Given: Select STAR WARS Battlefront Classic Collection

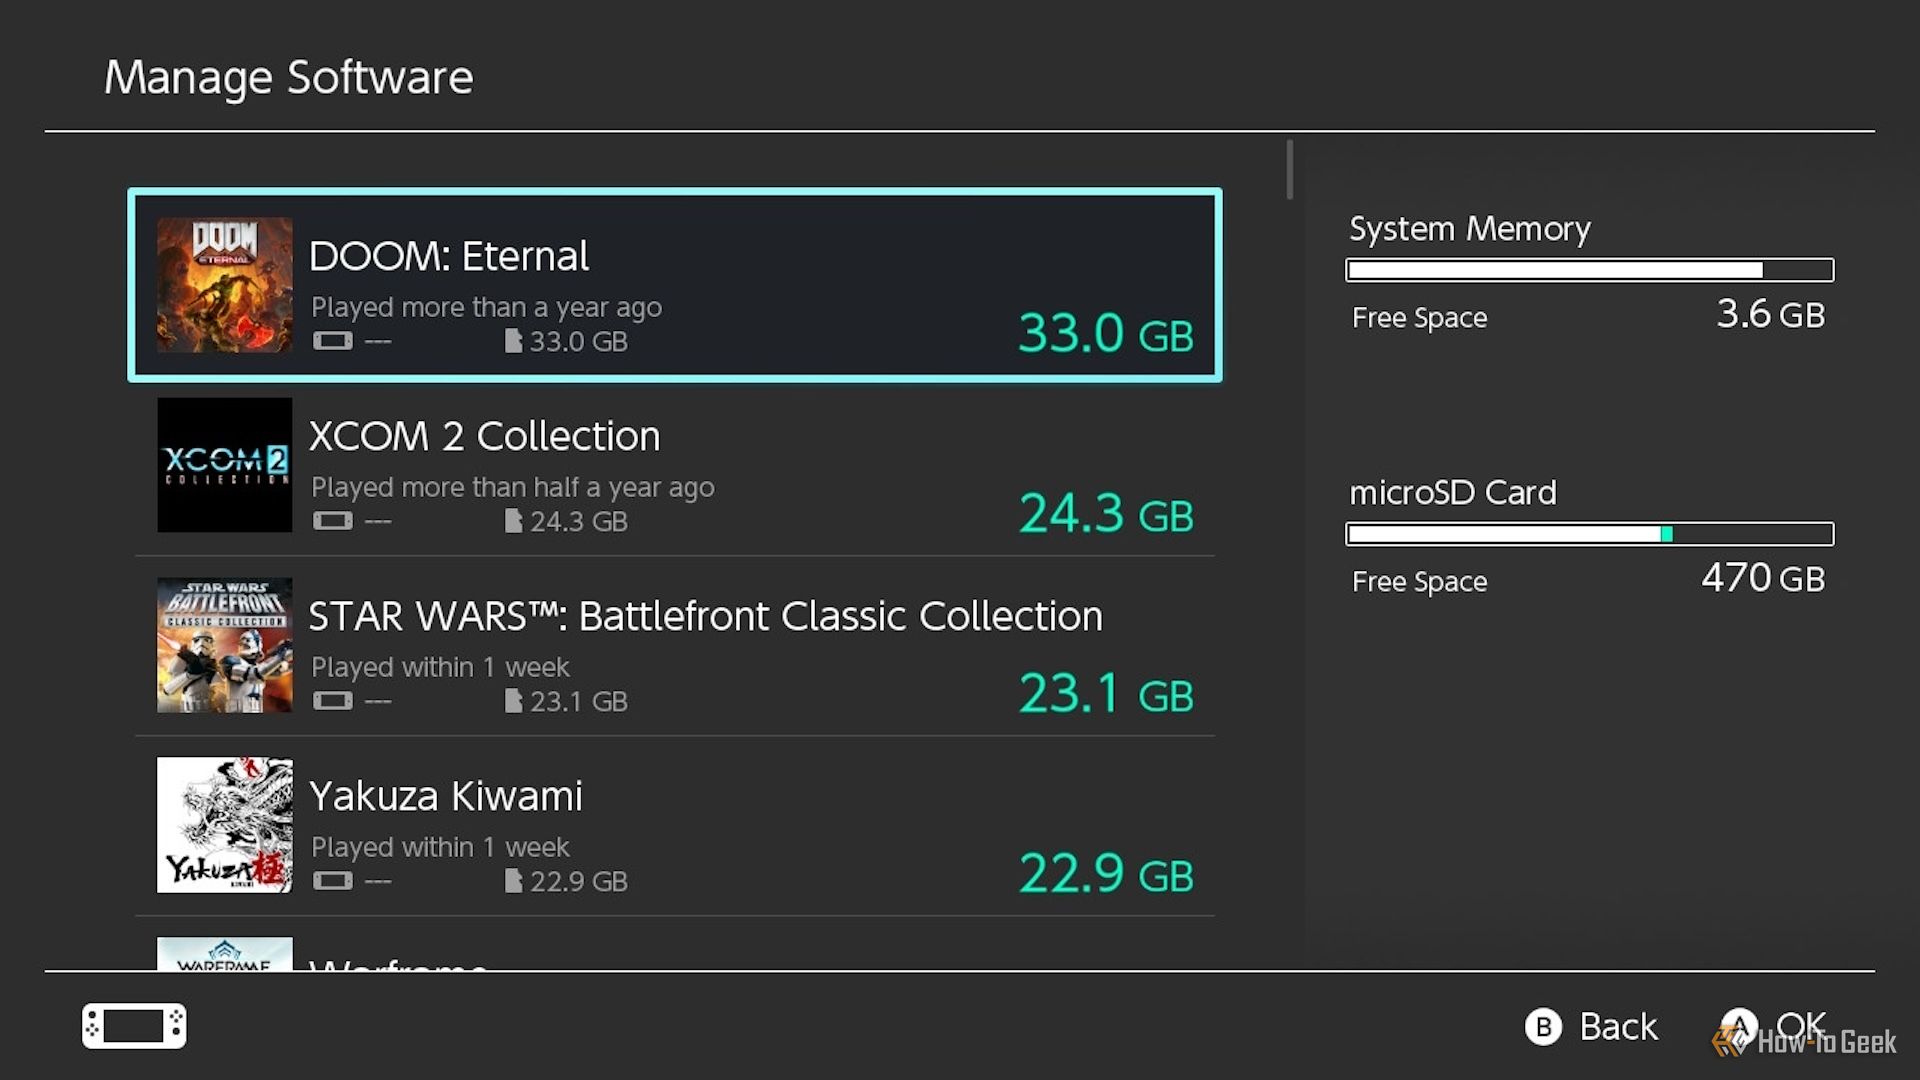Looking at the screenshot, I should pos(675,647).
